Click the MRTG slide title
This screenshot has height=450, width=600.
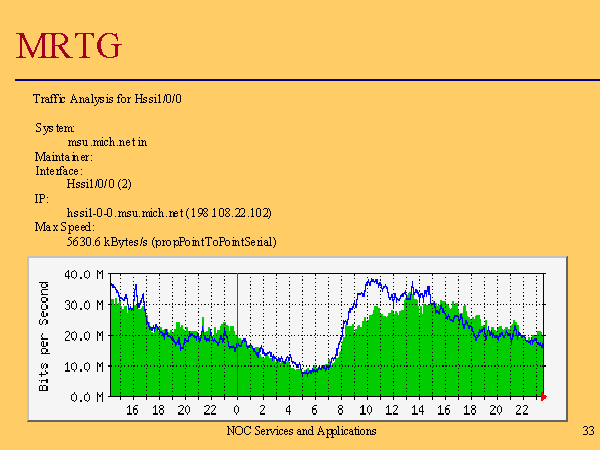[x=70, y=45]
